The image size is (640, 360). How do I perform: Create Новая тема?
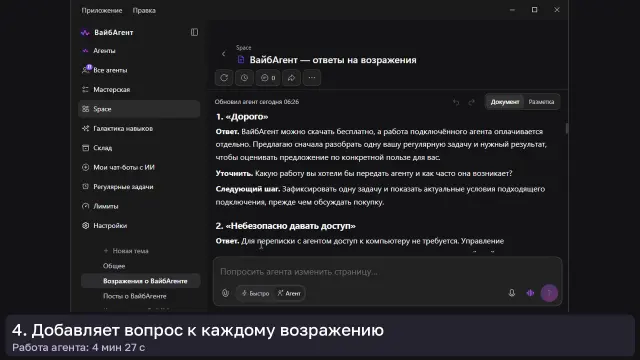tap(126, 251)
